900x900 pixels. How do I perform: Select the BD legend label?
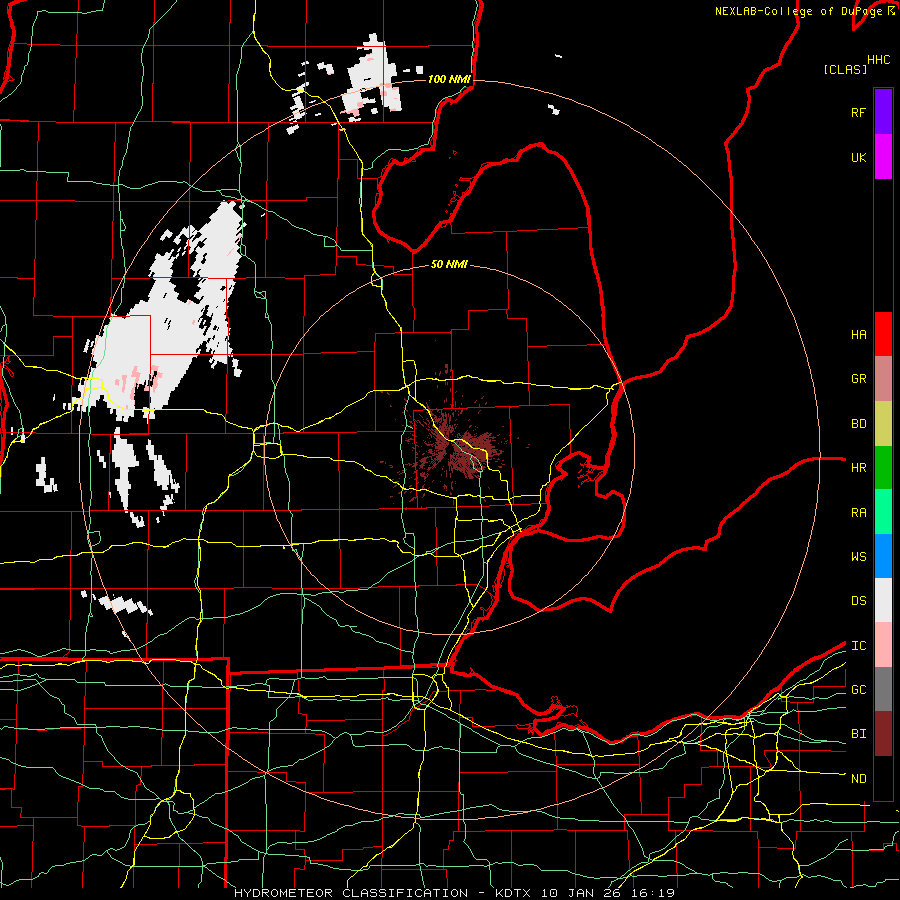pyautogui.click(x=858, y=424)
